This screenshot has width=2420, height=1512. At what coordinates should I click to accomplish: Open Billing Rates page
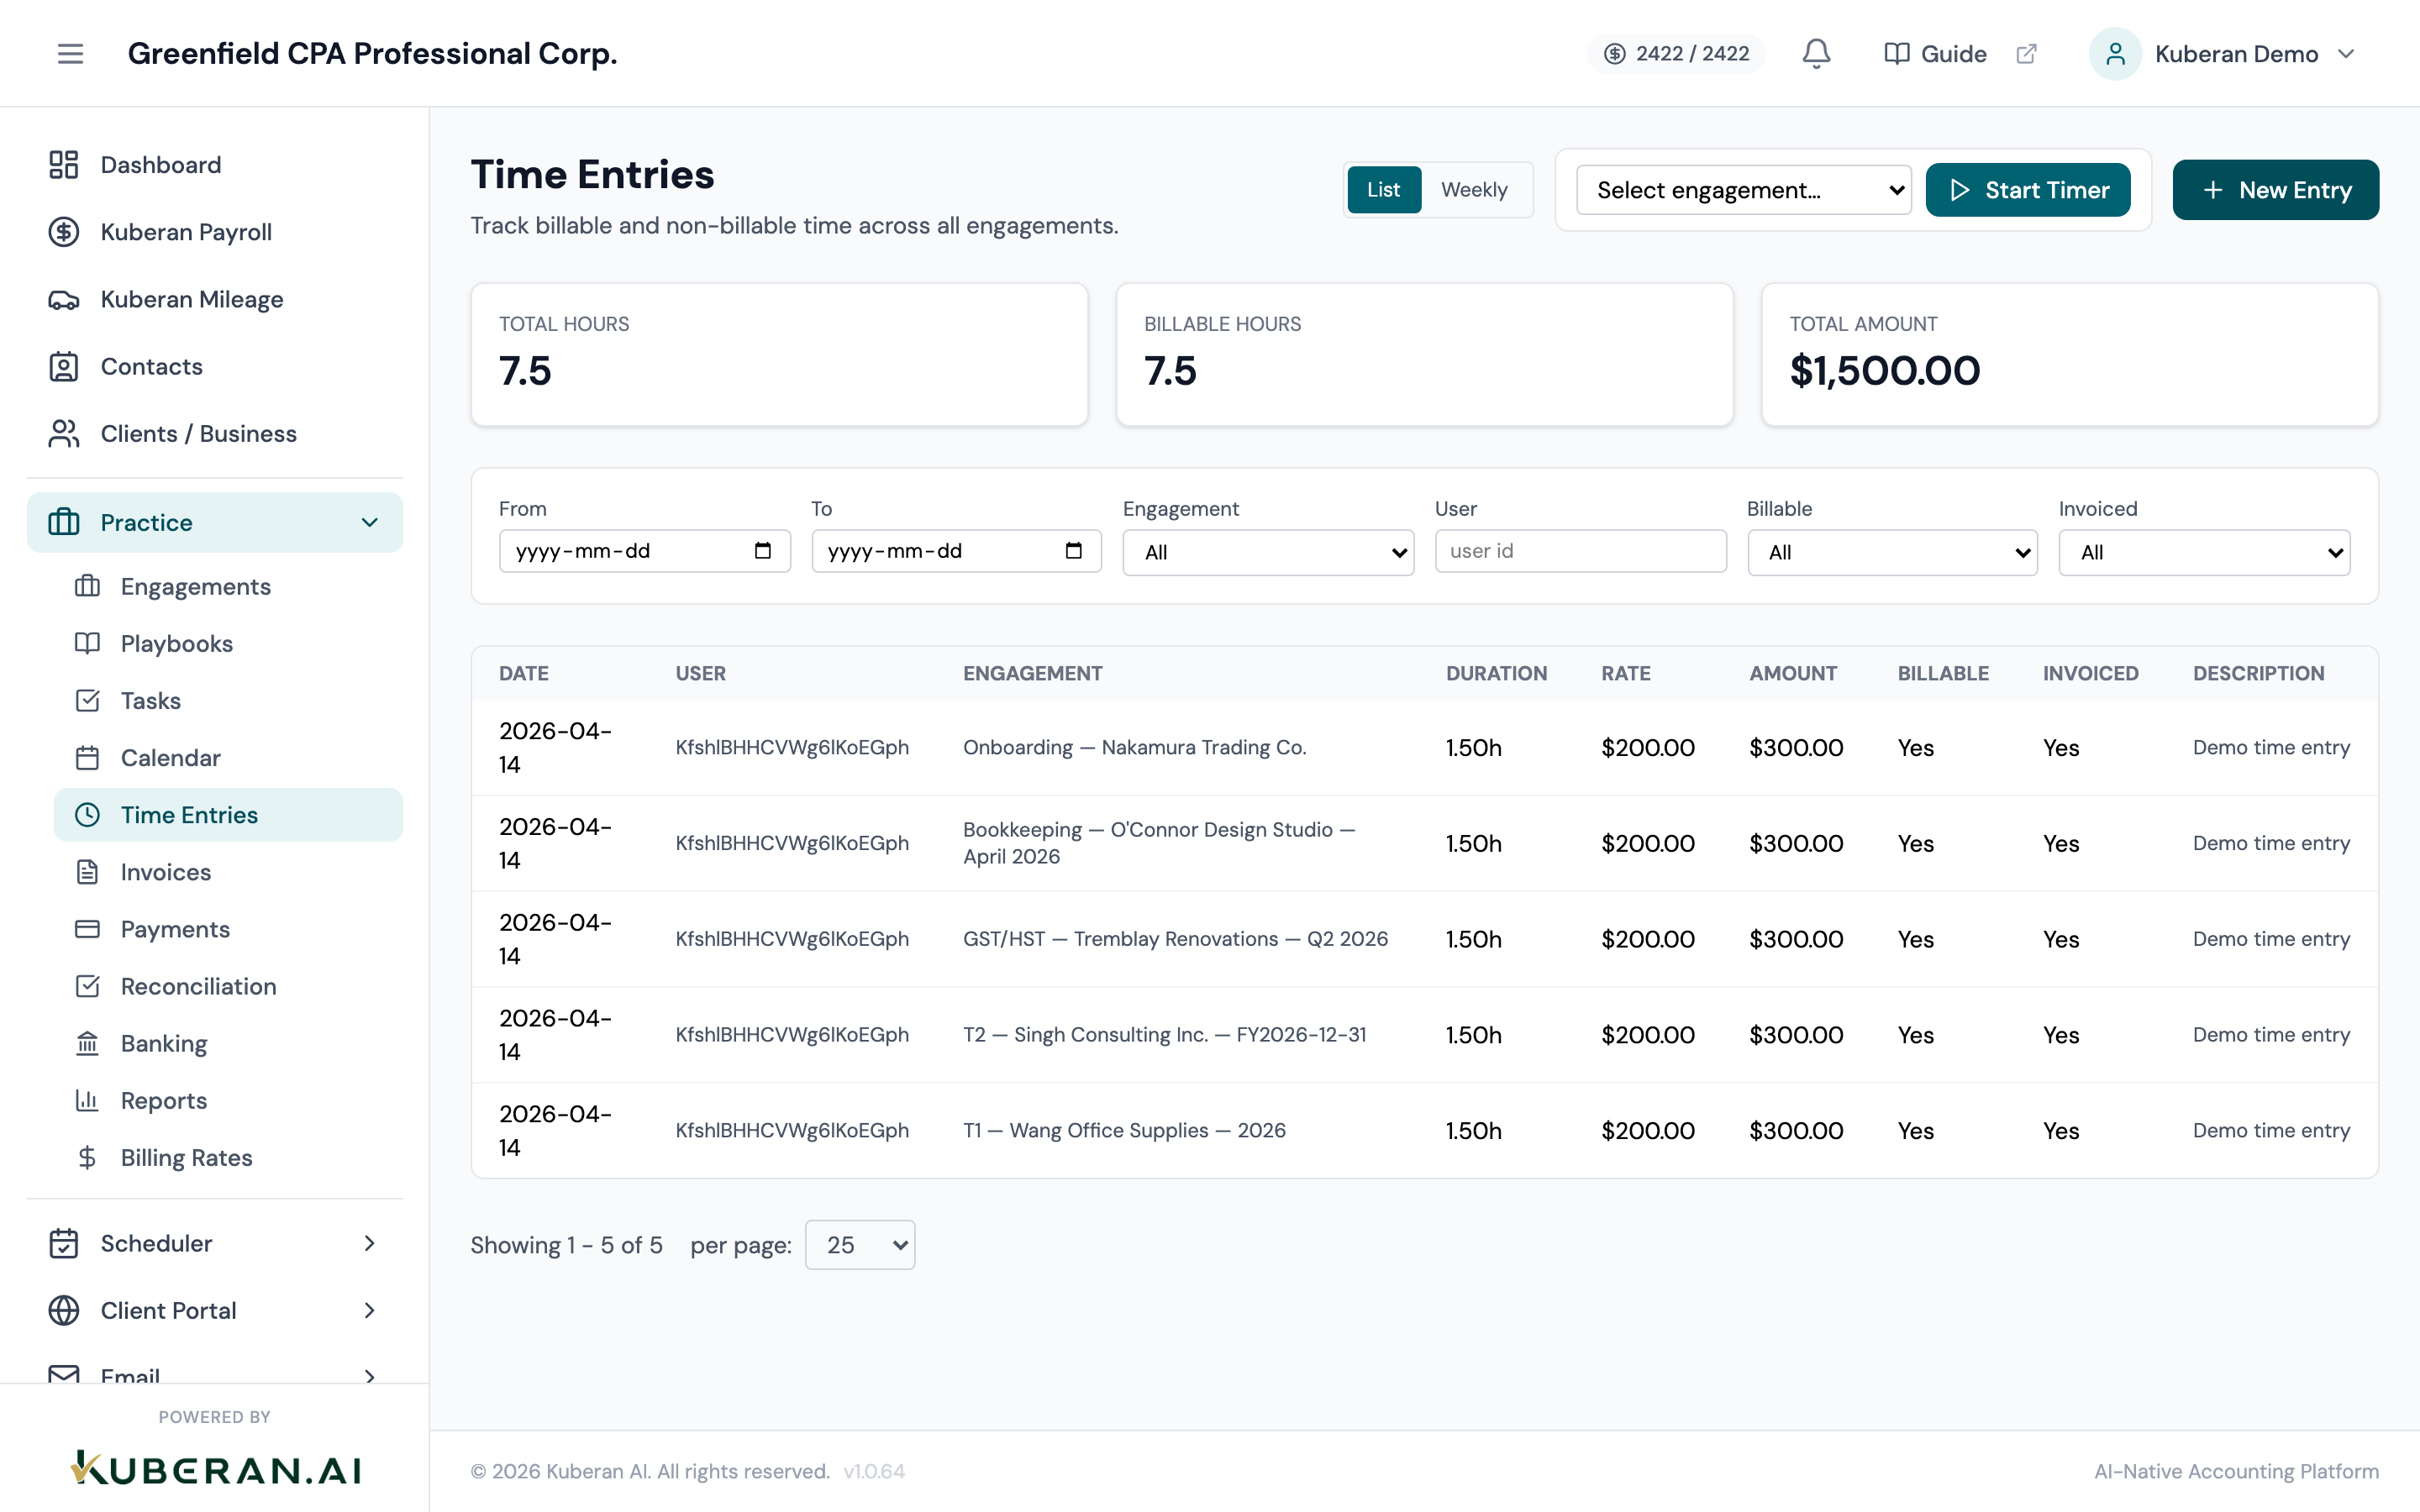click(x=228, y=1157)
